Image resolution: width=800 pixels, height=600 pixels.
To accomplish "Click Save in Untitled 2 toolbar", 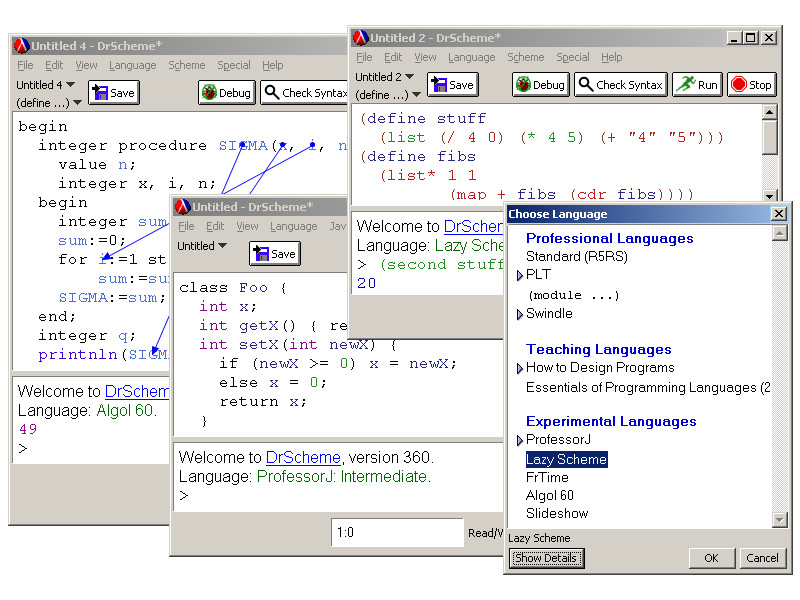I will (x=452, y=85).
